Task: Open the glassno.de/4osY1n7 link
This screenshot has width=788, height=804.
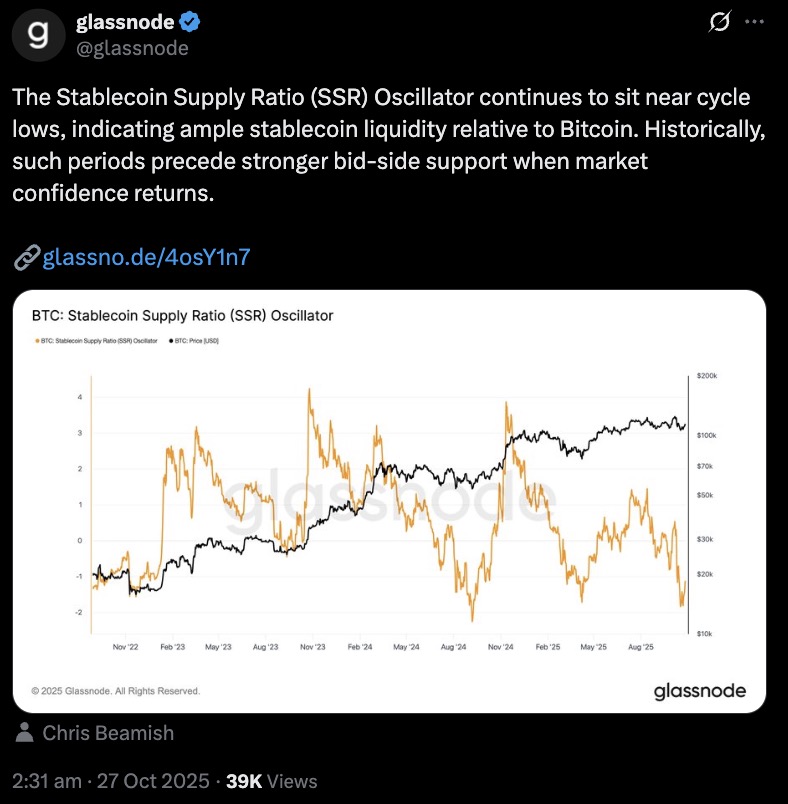Action: coord(145,257)
